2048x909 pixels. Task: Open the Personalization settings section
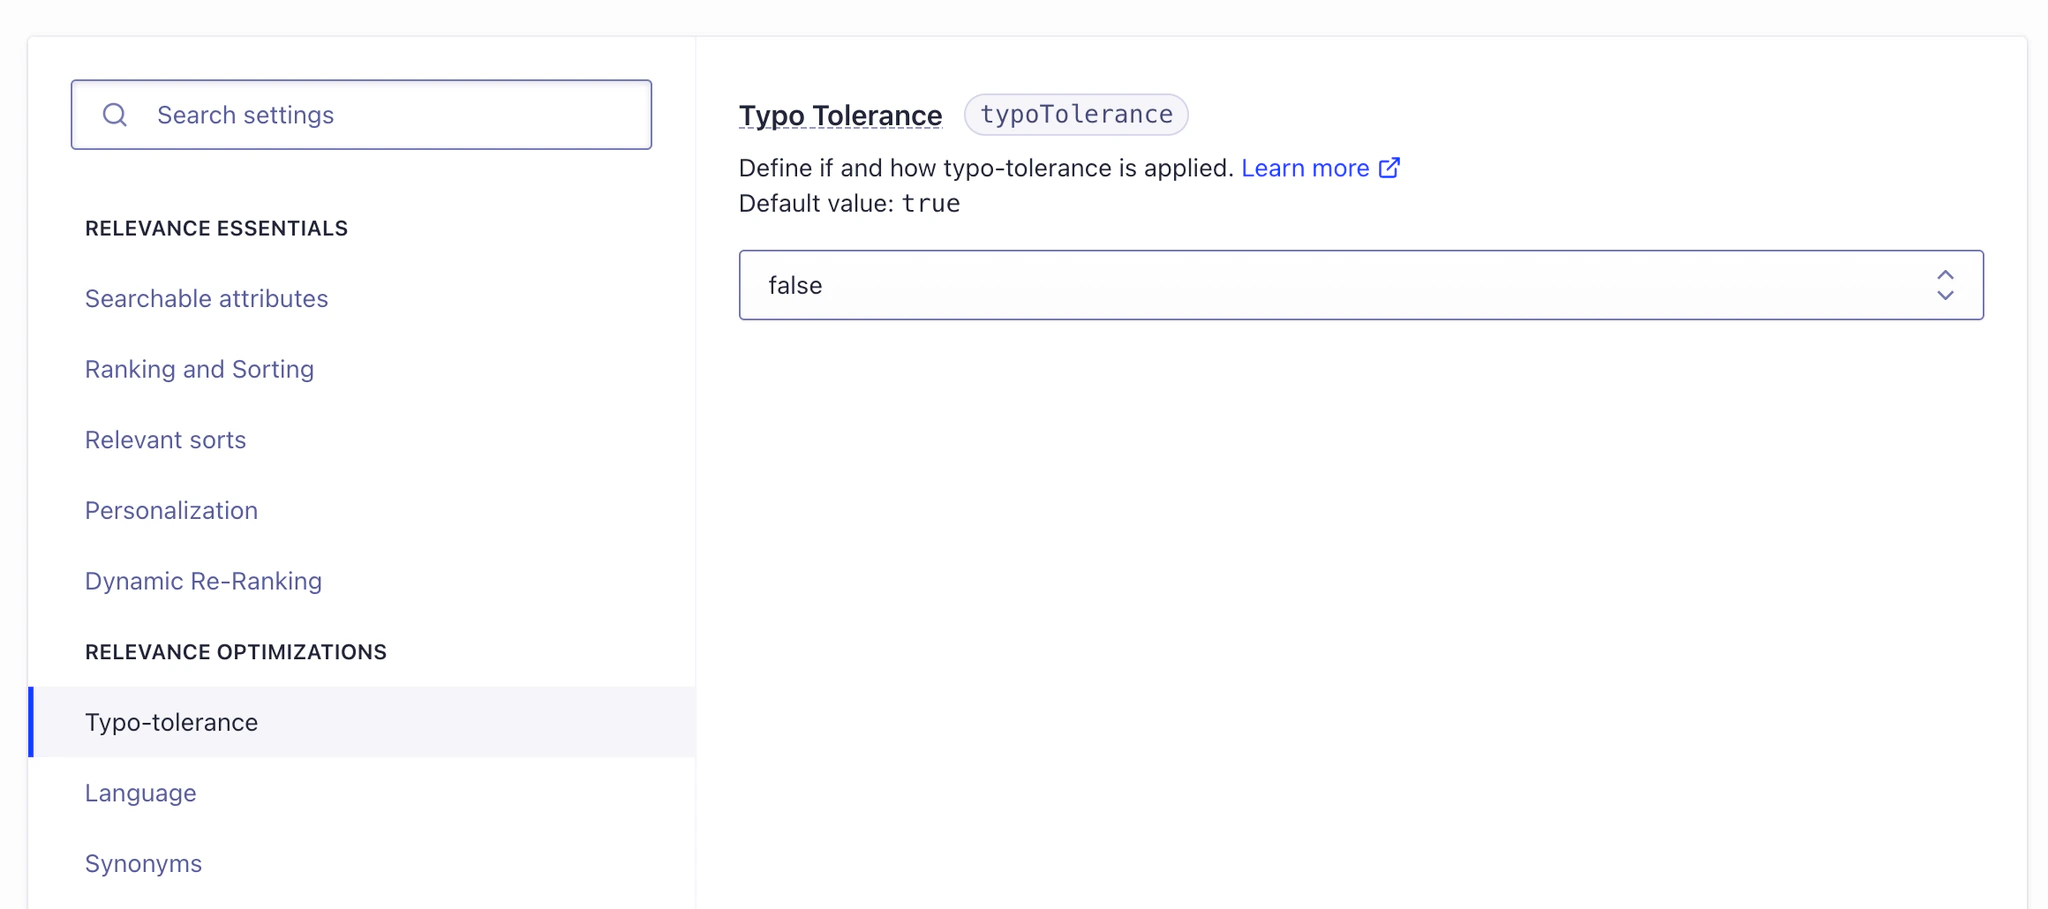click(x=171, y=510)
